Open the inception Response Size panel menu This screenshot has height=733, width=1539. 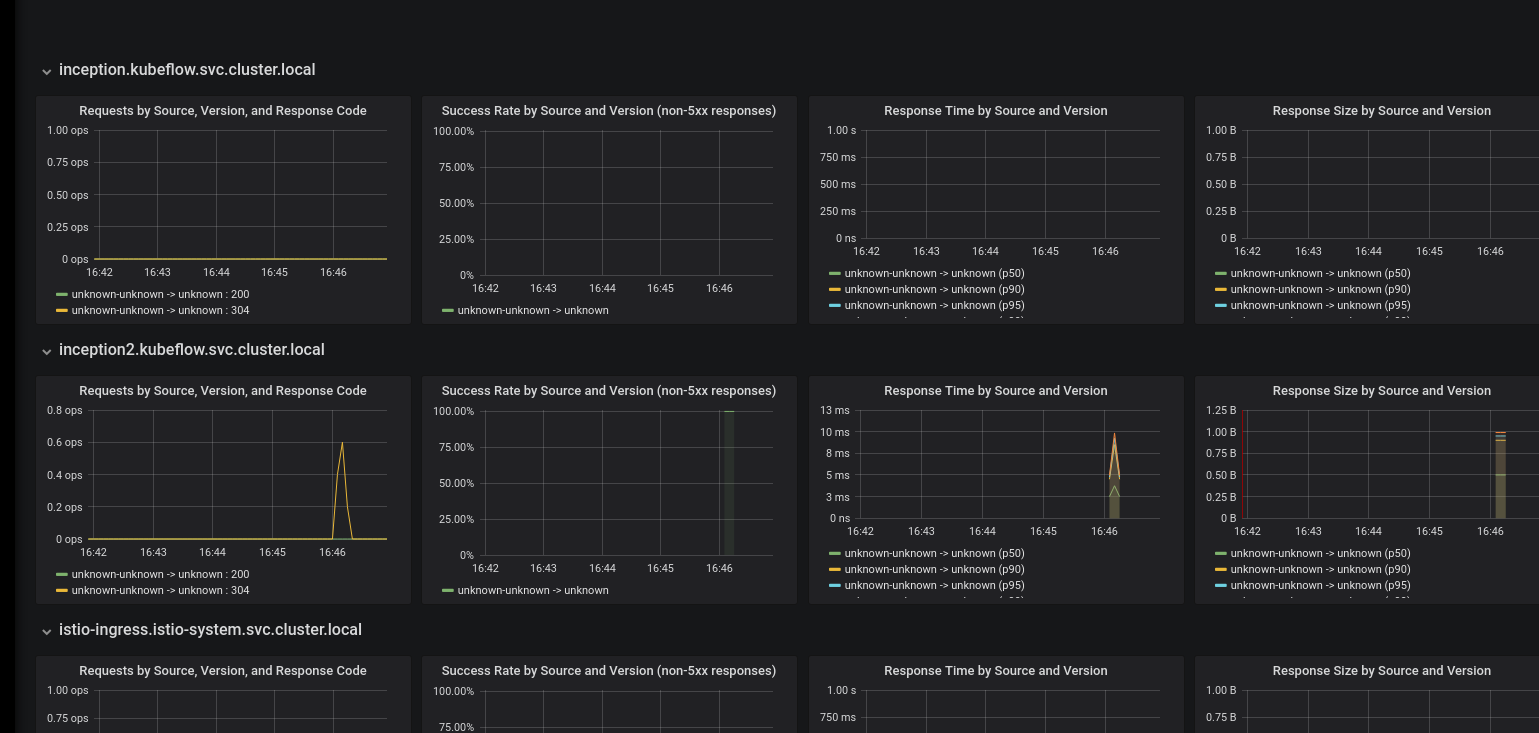pyautogui.click(x=1382, y=111)
